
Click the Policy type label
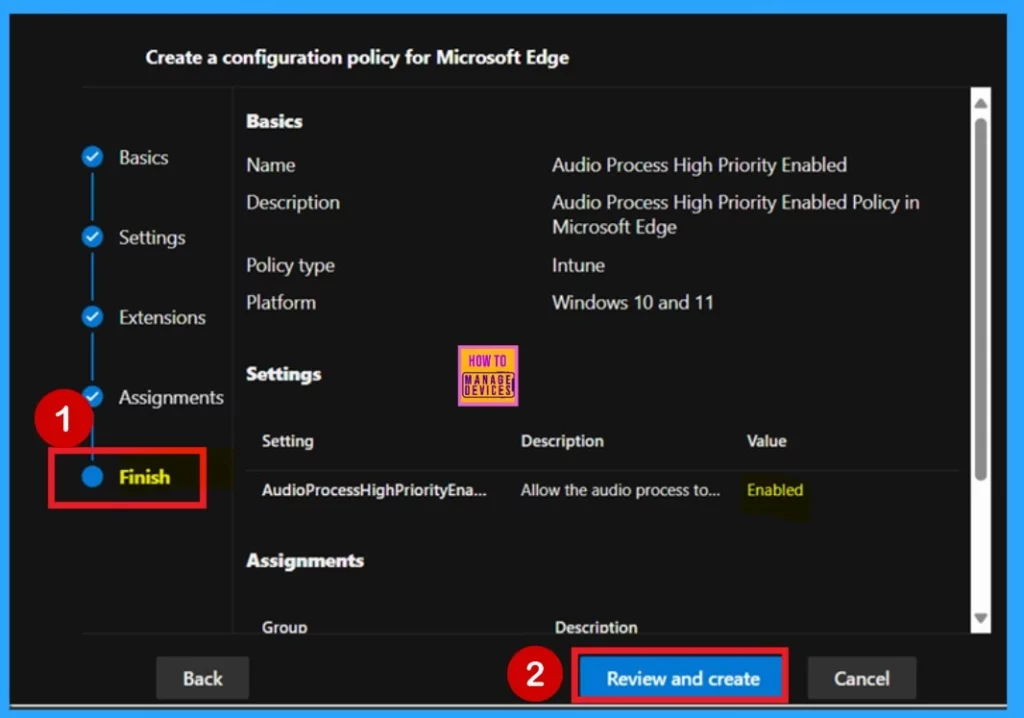[290, 266]
